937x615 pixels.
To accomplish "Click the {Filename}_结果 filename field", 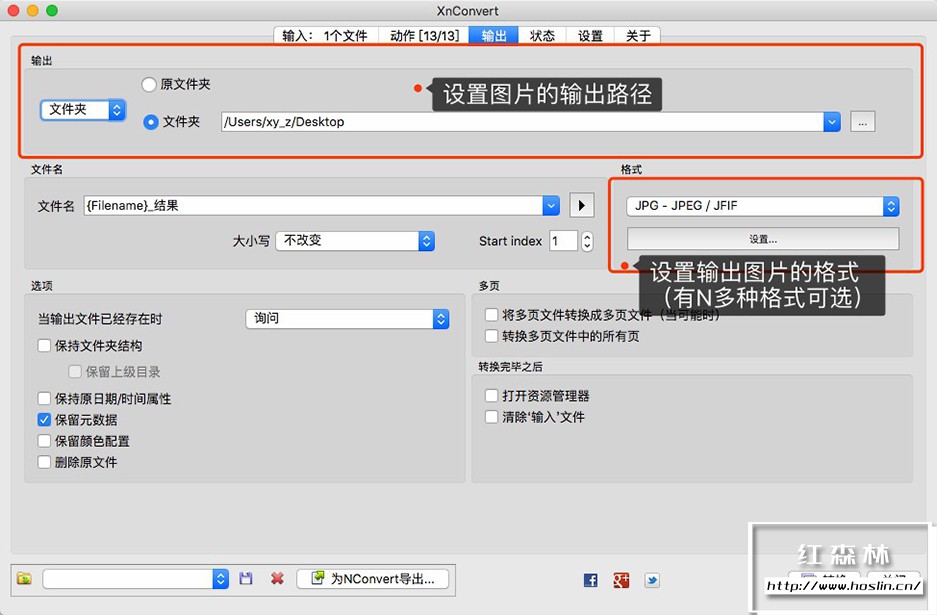I will click(313, 206).
